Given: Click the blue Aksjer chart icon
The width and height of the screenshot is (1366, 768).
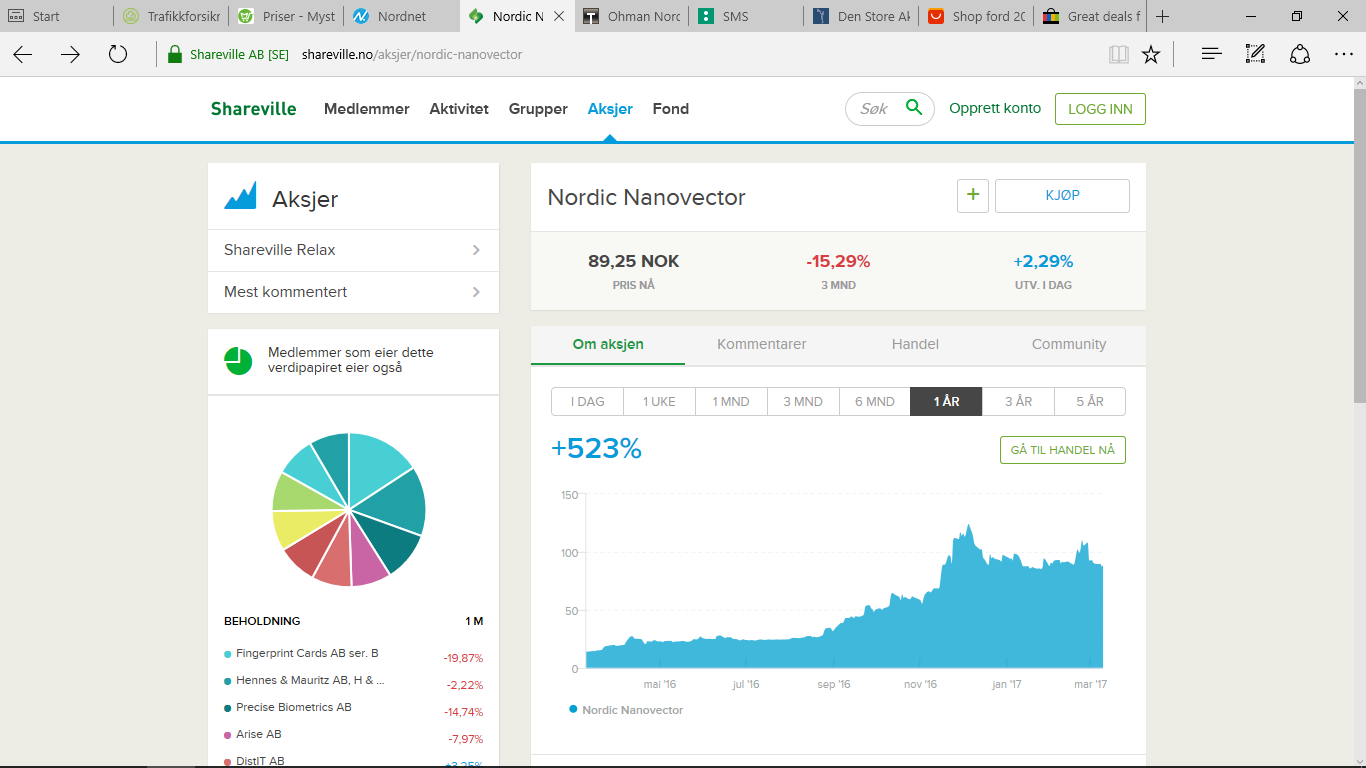Looking at the screenshot, I should pyautogui.click(x=240, y=196).
